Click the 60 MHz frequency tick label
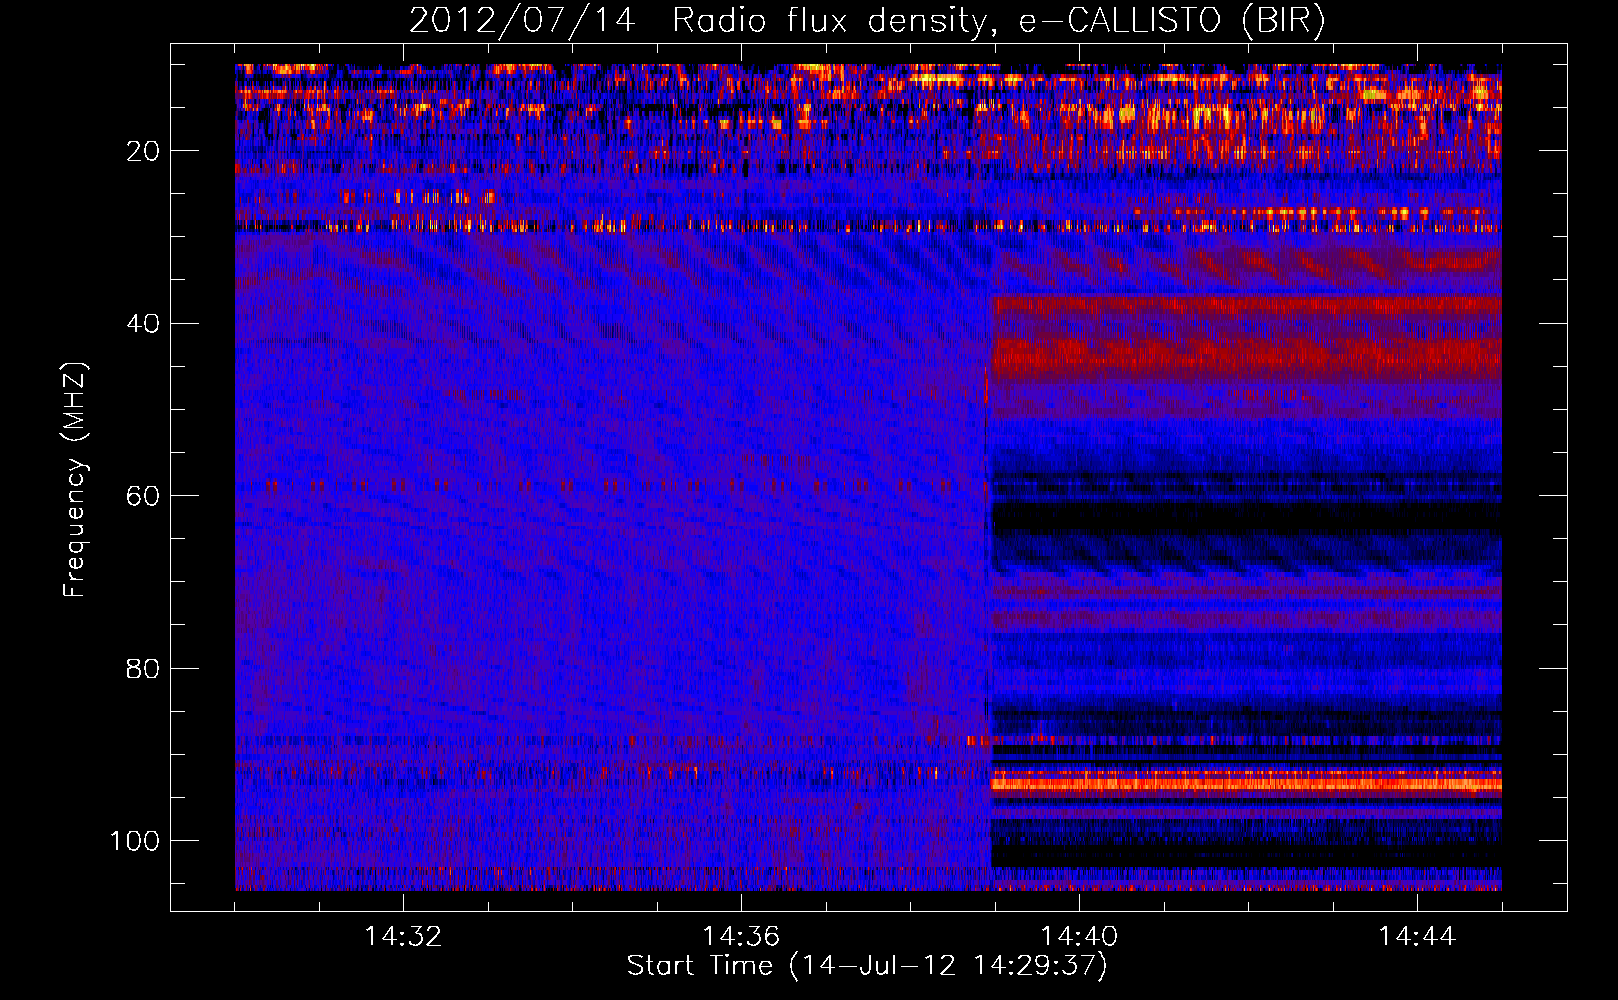Screen dimensions: 1618x1000 143,496
